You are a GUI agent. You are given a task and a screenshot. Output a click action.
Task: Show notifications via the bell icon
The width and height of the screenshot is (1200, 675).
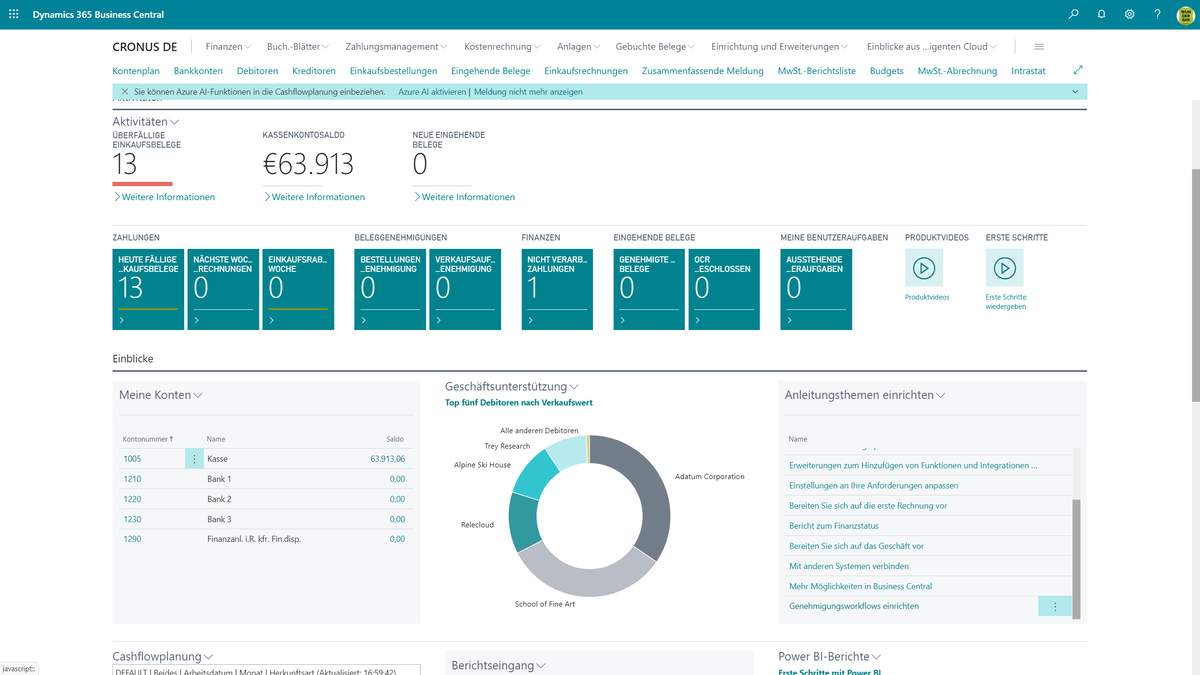pos(1101,15)
